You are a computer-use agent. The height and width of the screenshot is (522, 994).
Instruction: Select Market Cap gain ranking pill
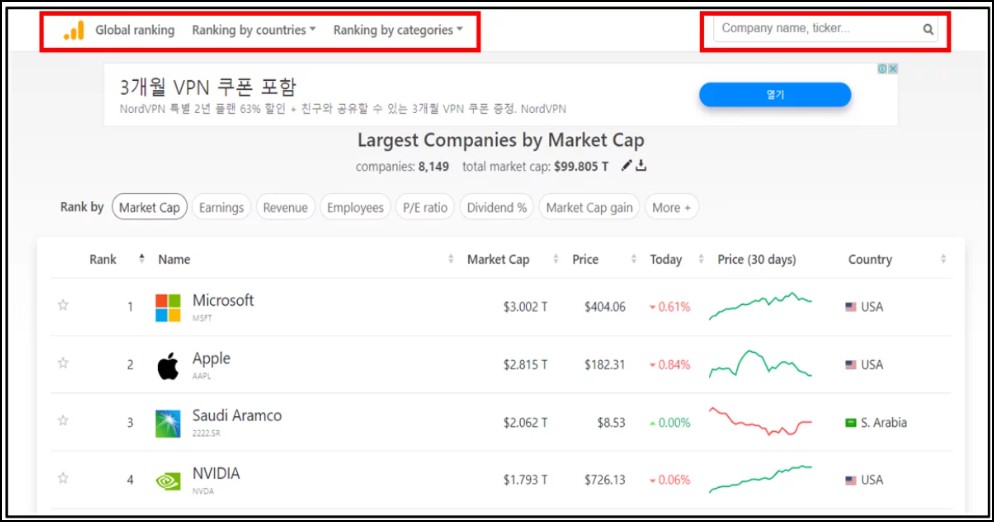pos(589,207)
